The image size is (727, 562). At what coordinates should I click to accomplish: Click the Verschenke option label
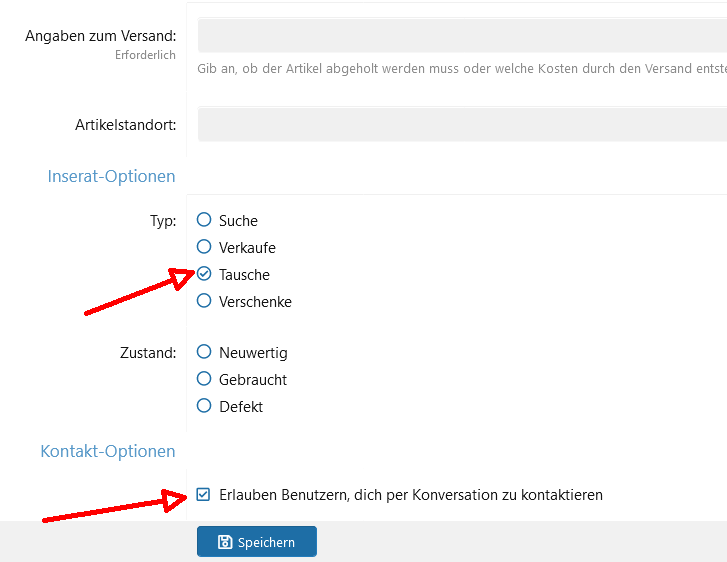tap(255, 302)
